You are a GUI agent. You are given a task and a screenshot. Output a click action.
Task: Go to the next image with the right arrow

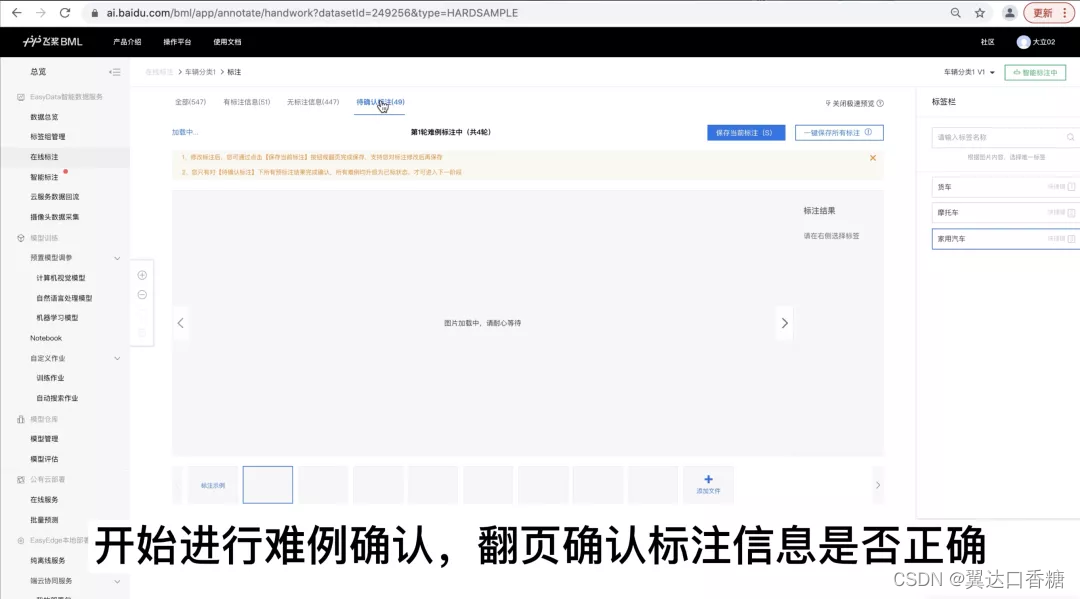[784, 322]
